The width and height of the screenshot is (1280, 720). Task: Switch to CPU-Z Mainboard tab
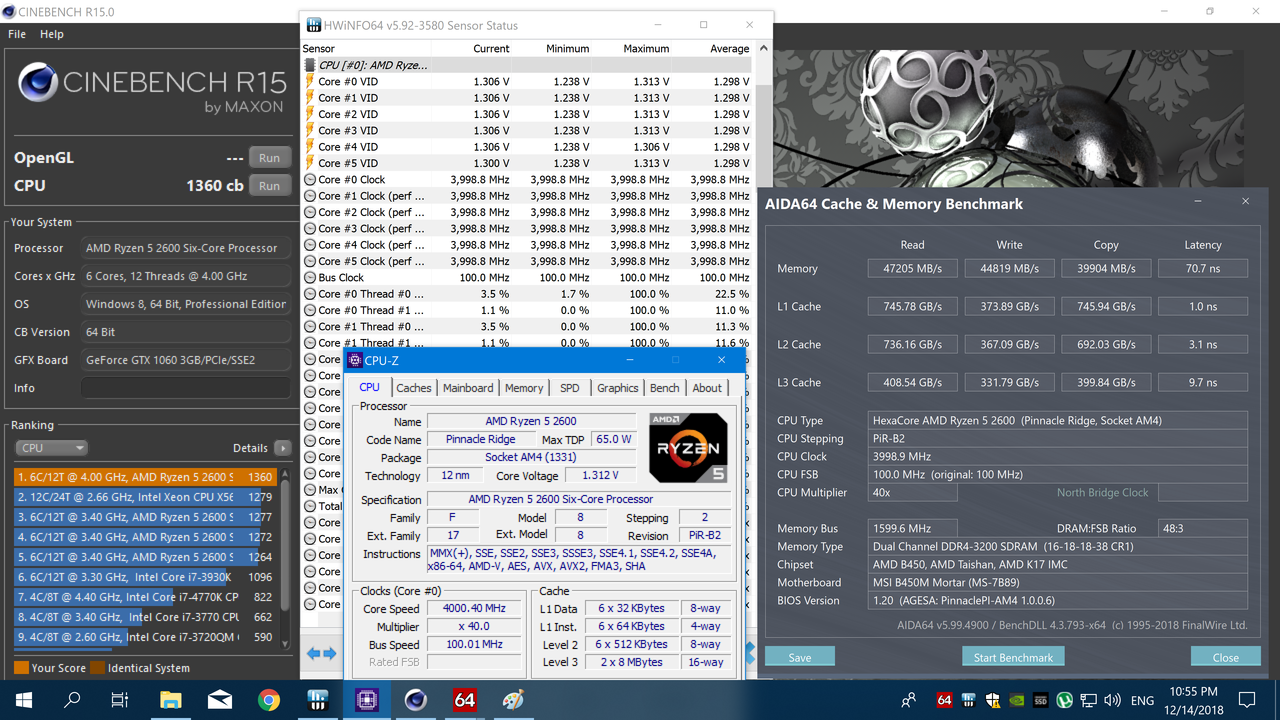tap(468, 388)
